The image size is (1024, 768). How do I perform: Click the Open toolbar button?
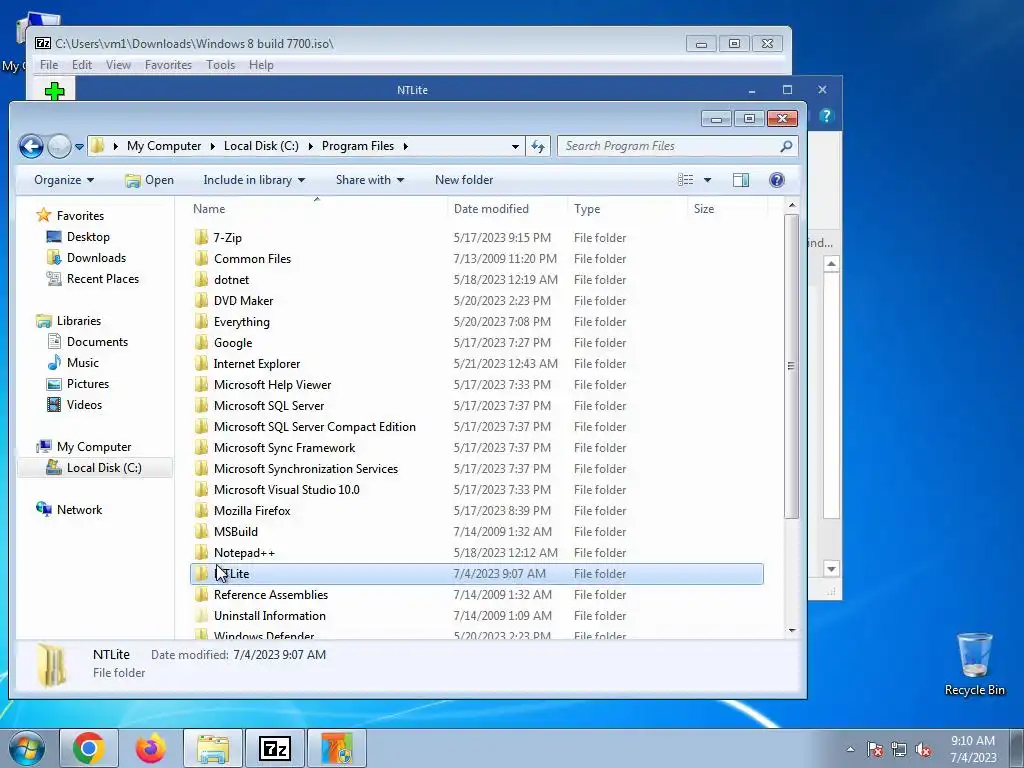150,180
